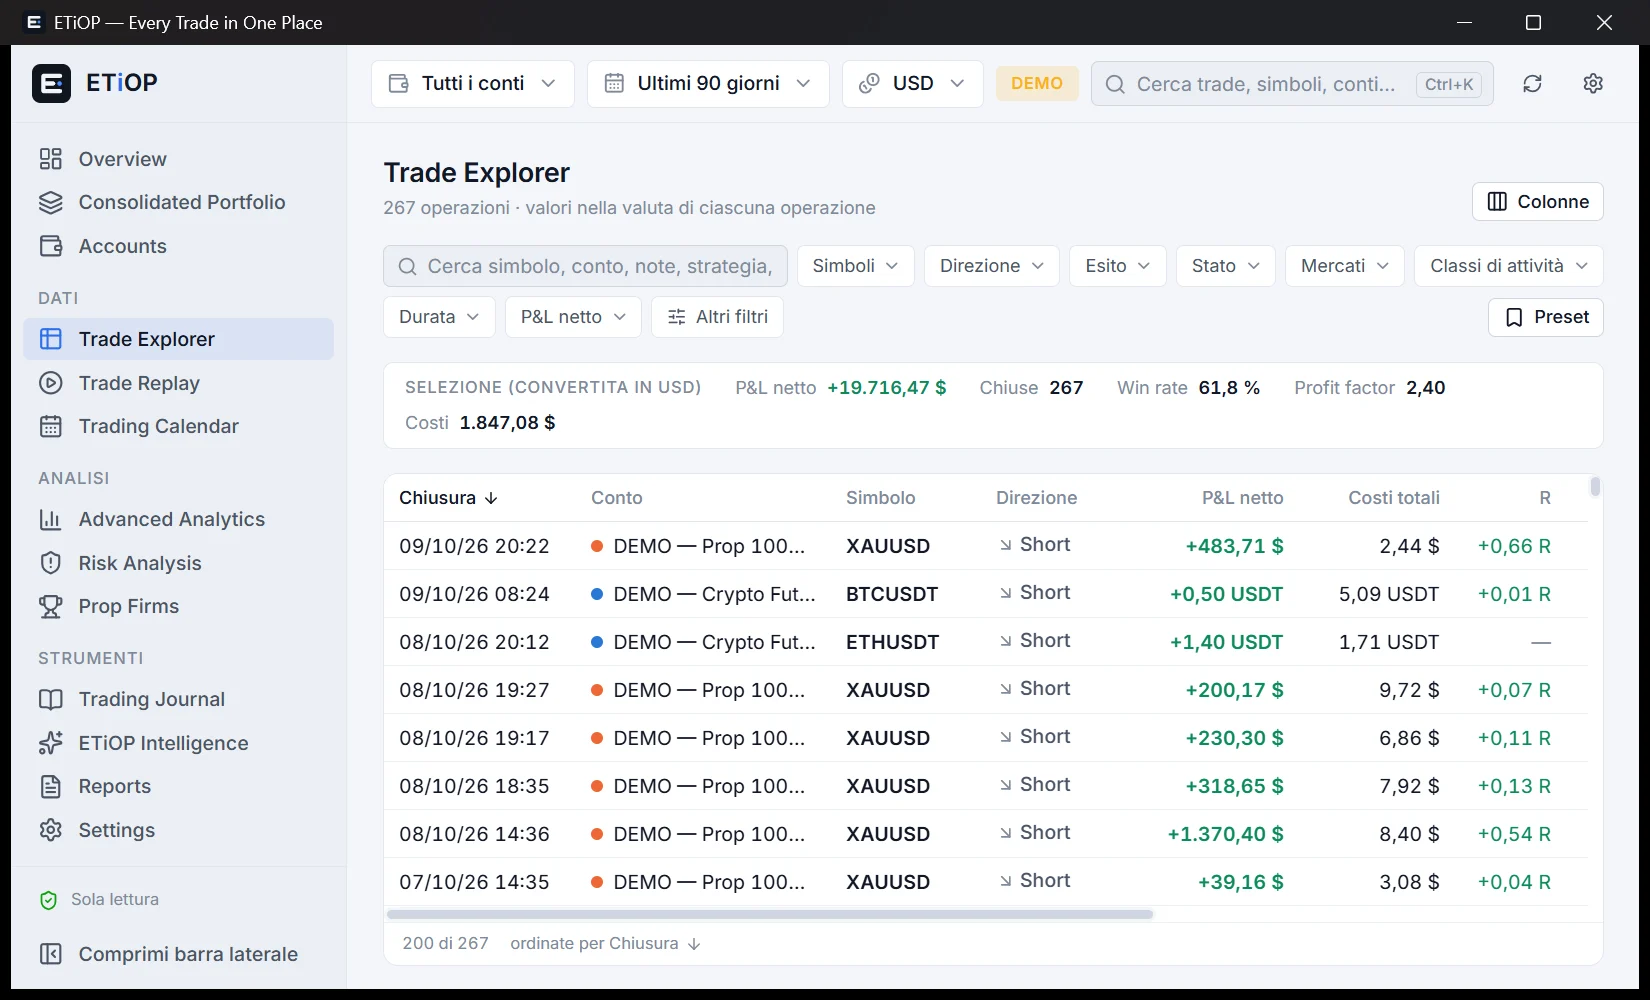Click the vertical table scrollbar thumb

pyautogui.click(x=1595, y=487)
